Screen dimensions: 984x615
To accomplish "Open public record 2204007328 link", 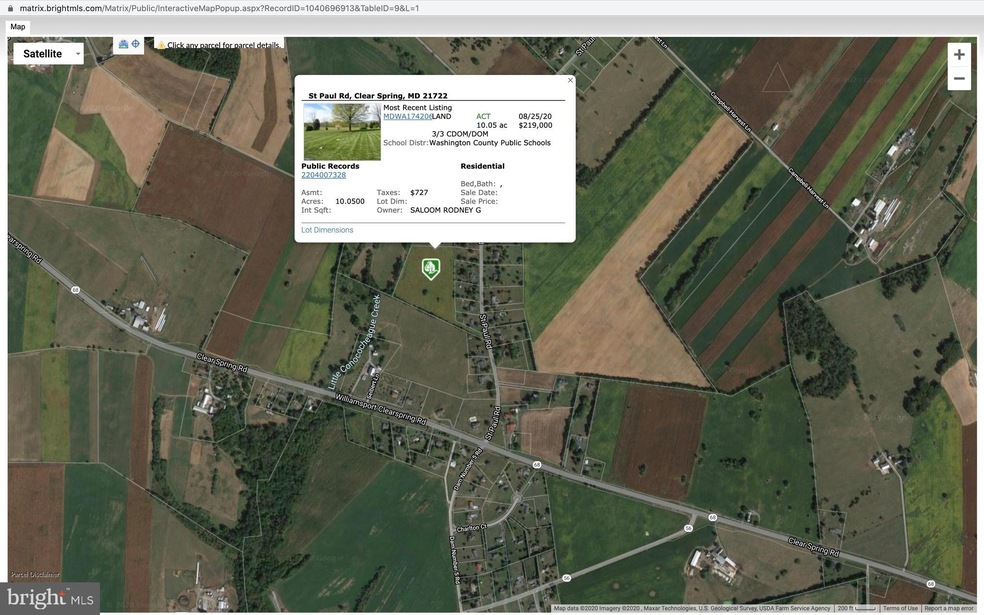I will (x=323, y=175).
